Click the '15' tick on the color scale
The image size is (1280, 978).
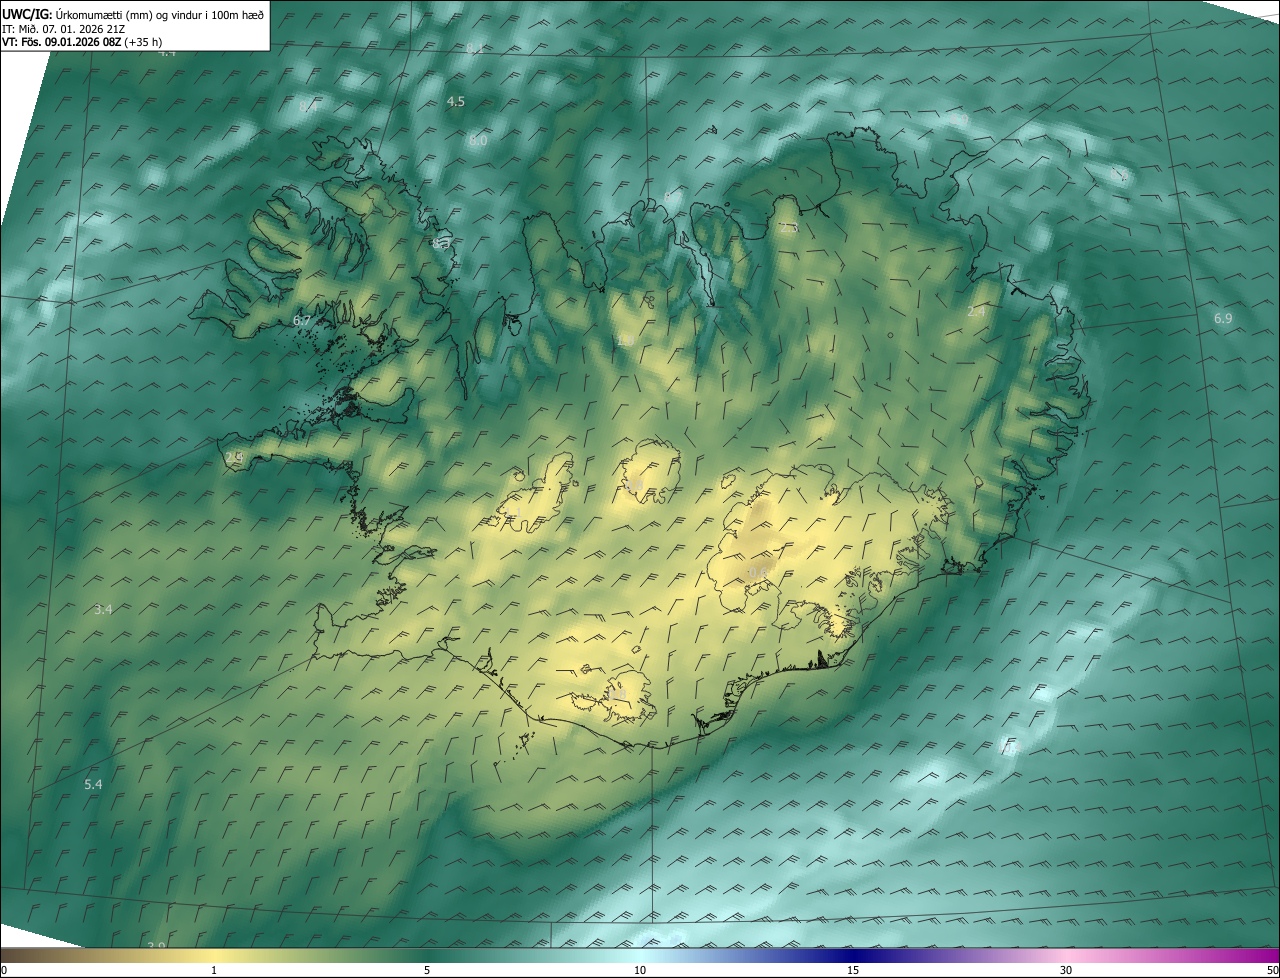point(853,971)
